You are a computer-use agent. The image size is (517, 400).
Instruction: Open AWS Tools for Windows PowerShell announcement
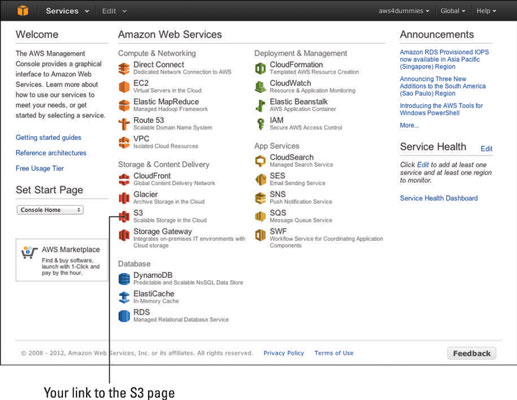(x=441, y=109)
